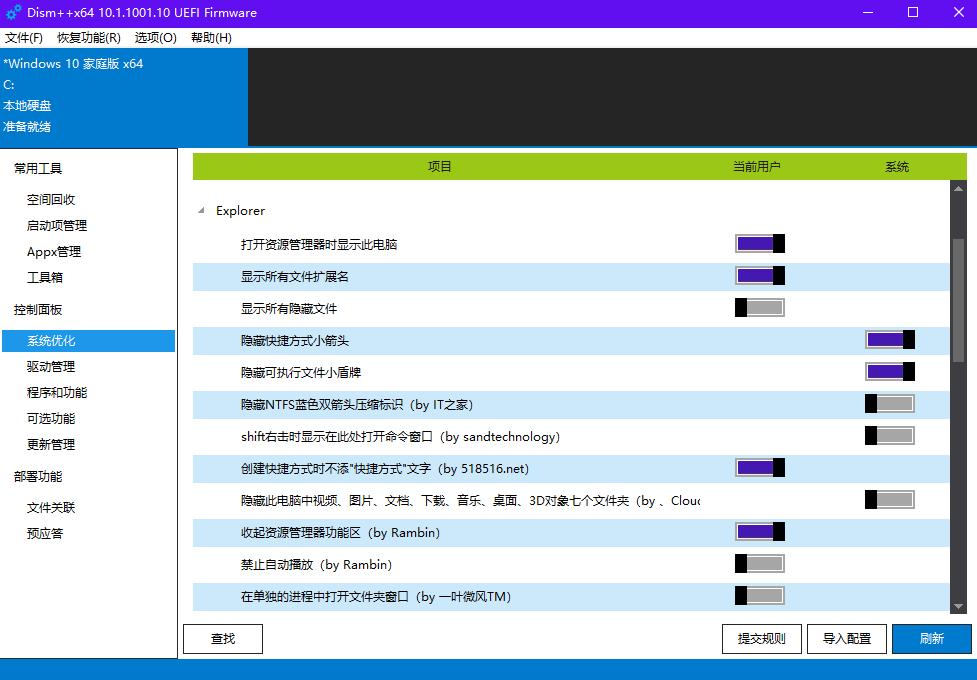The width and height of the screenshot is (977, 680).
Task: Click scrollbar down arrow in settings list
Action: pyautogui.click(x=958, y=606)
